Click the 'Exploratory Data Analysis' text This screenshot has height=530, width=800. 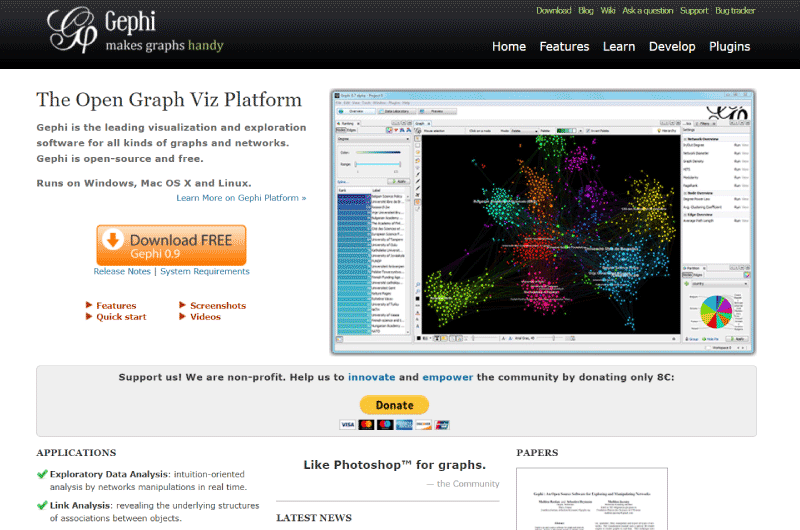coord(109,474)
